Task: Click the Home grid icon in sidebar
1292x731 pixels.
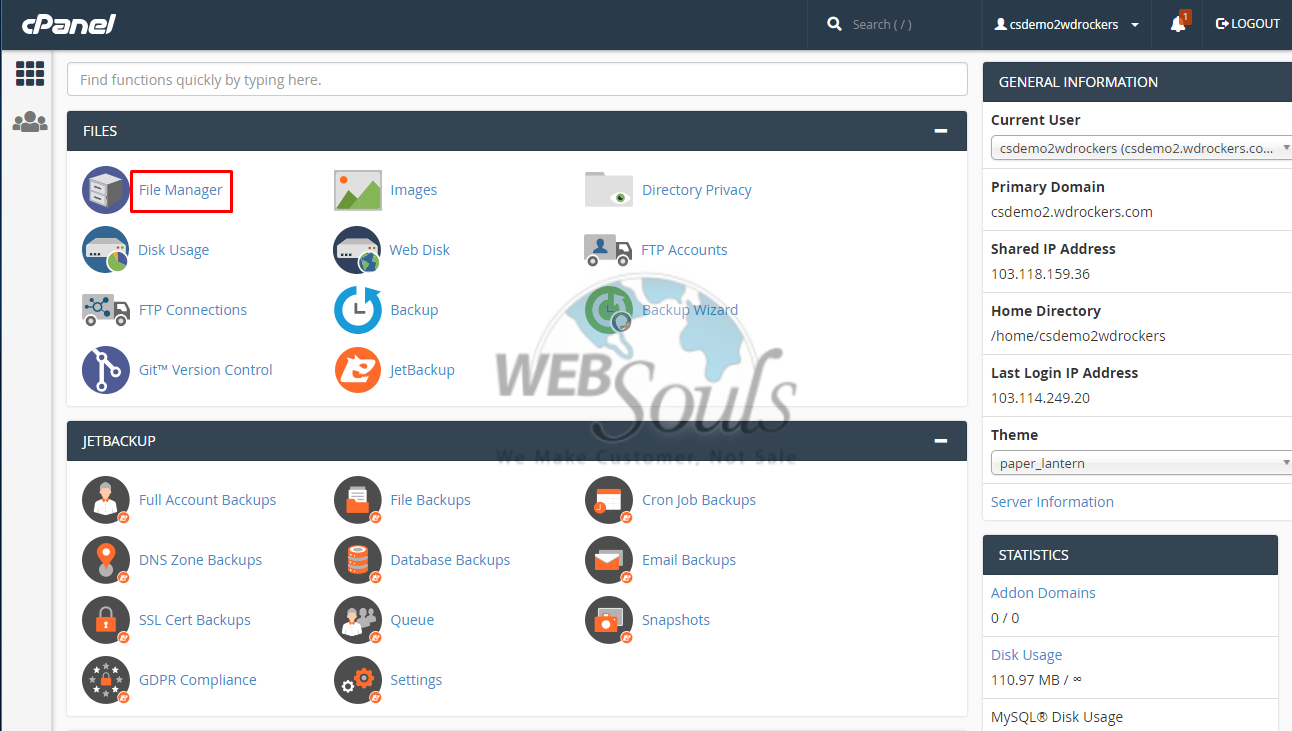Action: [30, 73]
